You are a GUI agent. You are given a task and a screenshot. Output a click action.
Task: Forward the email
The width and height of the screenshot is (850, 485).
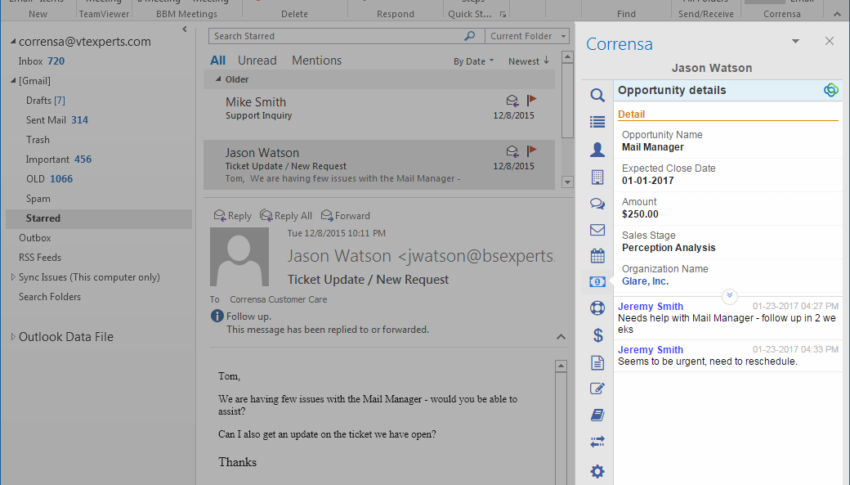345,216
